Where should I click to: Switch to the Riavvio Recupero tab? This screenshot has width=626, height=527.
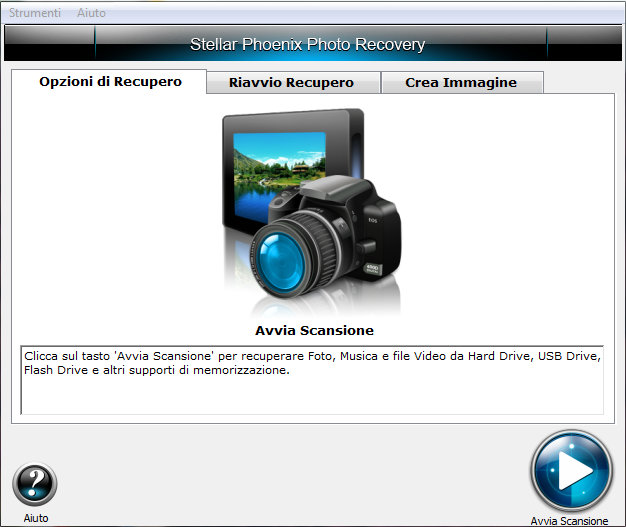293,82
